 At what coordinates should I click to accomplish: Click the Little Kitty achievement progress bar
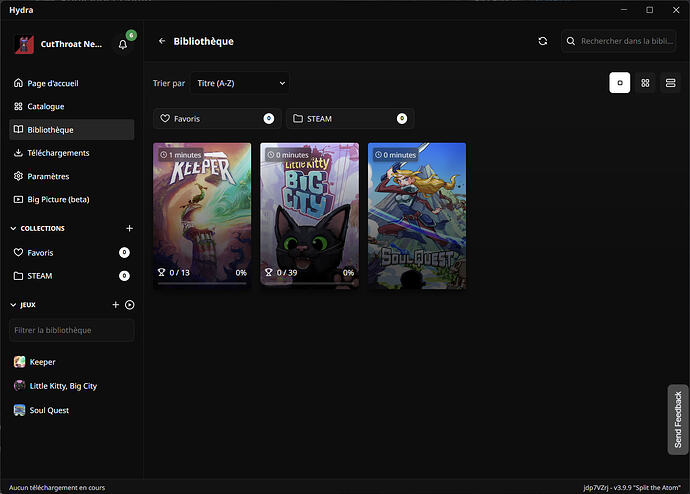(309, 283)
